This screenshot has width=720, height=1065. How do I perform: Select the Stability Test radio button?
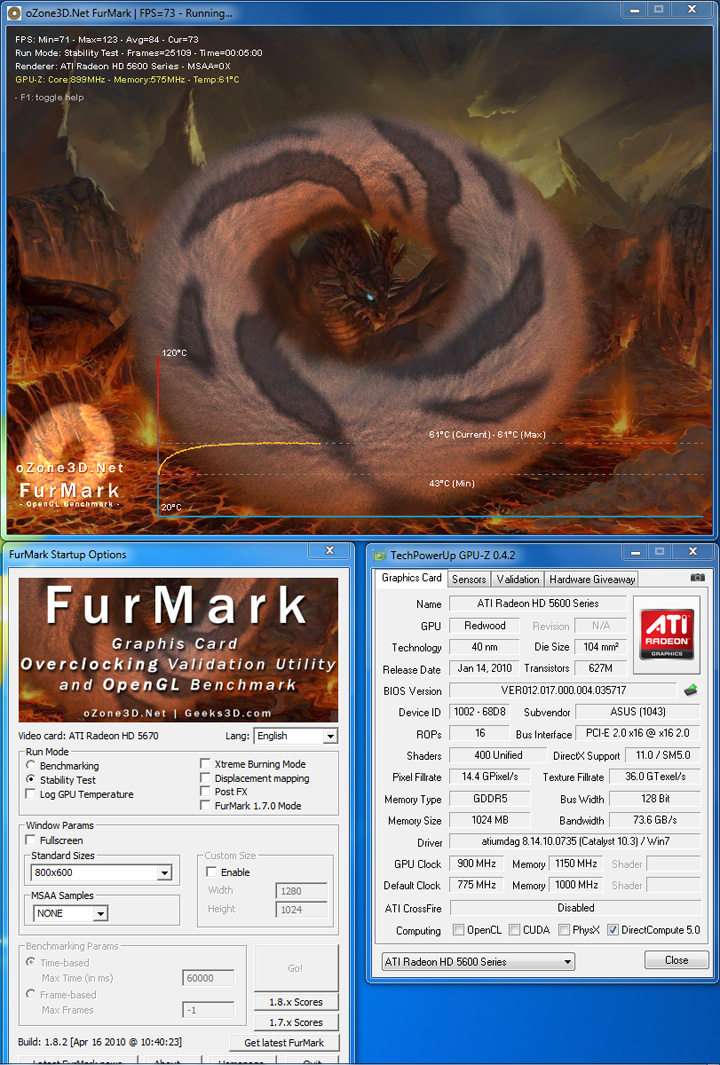pos(31,780)
